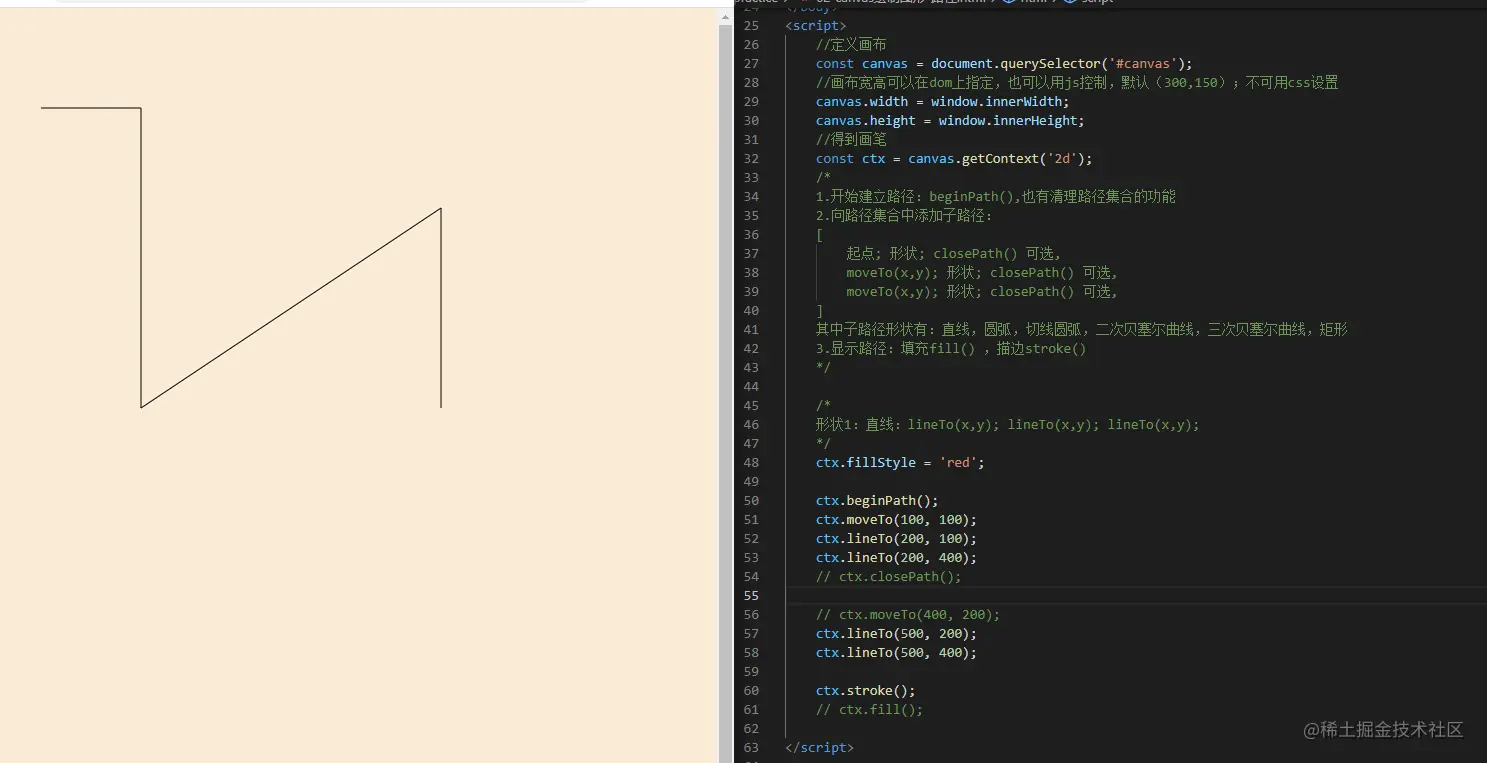1487x763 pixels.
Task: Click line number 48 in the gutter
Action: click(x=751, y=462)
